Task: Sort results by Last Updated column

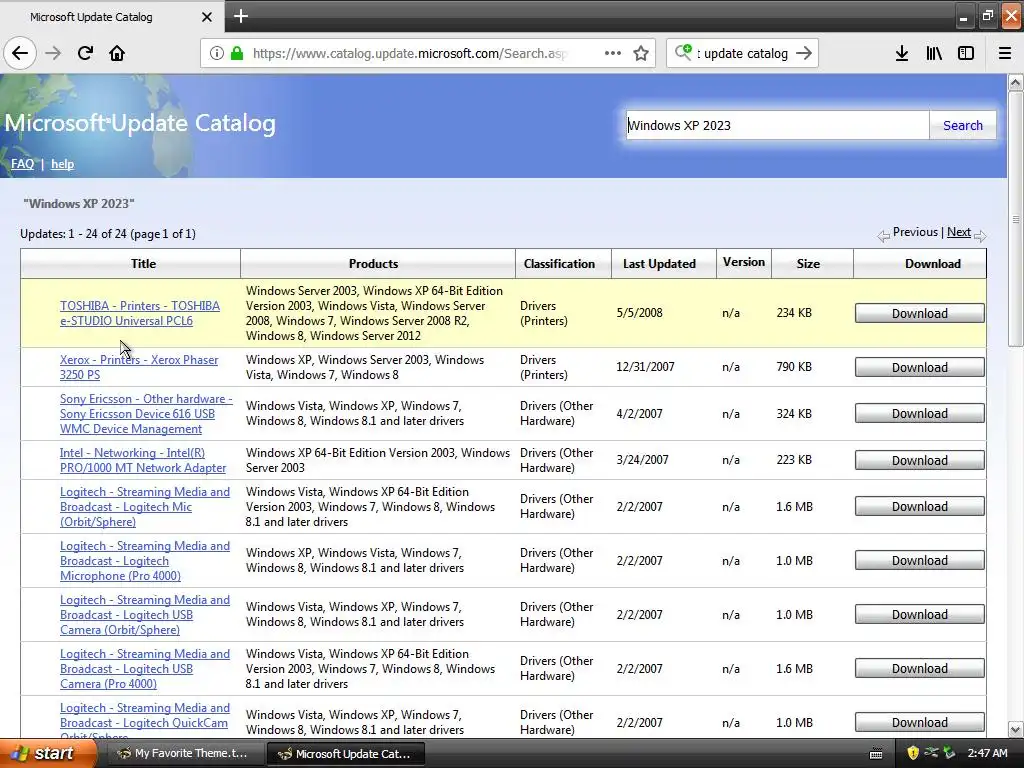Action: point(659,264)
